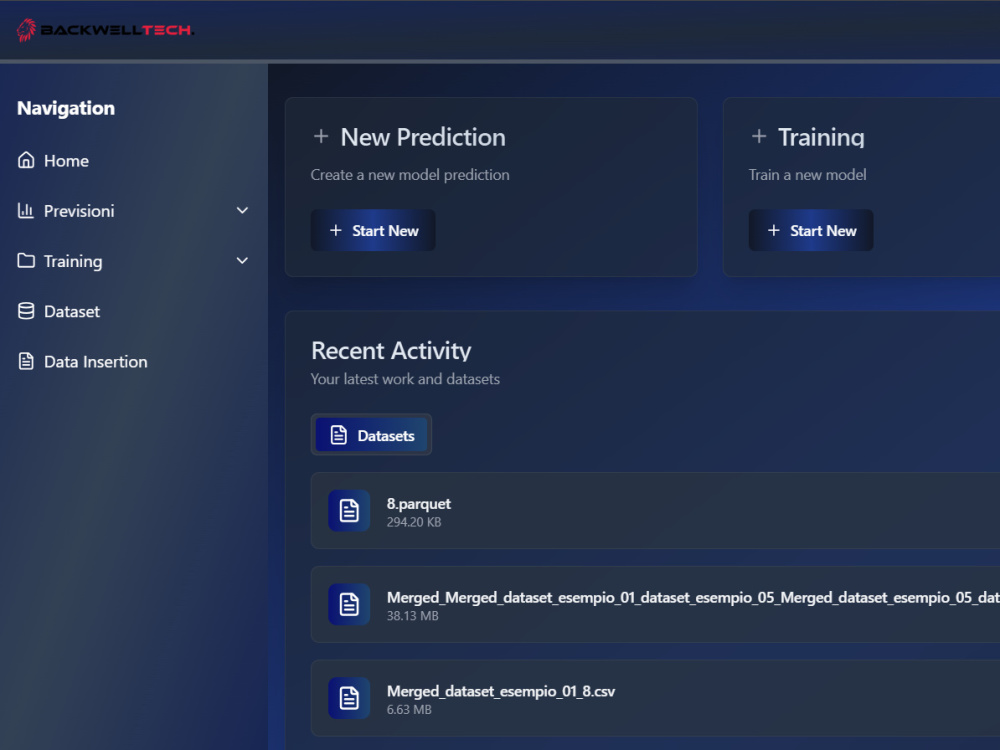Start a new prediction with Start New
Image resolution: width=1000 pixels, height=750 pixels.
pyautogui.click(x=373, y=230)
